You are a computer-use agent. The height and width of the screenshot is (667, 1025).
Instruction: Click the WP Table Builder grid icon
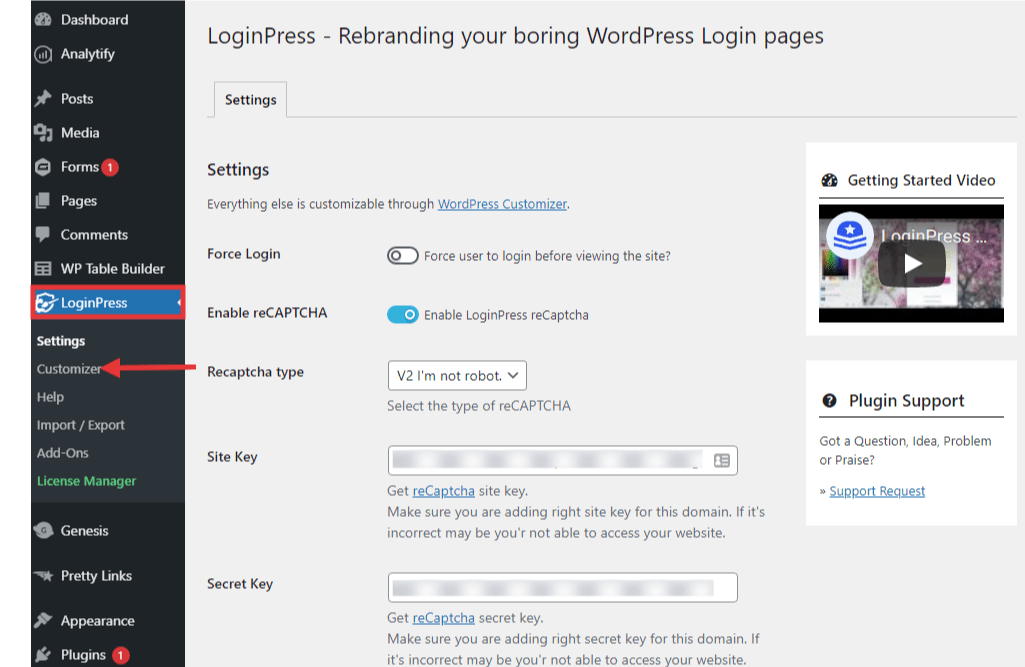coord(43,269)
